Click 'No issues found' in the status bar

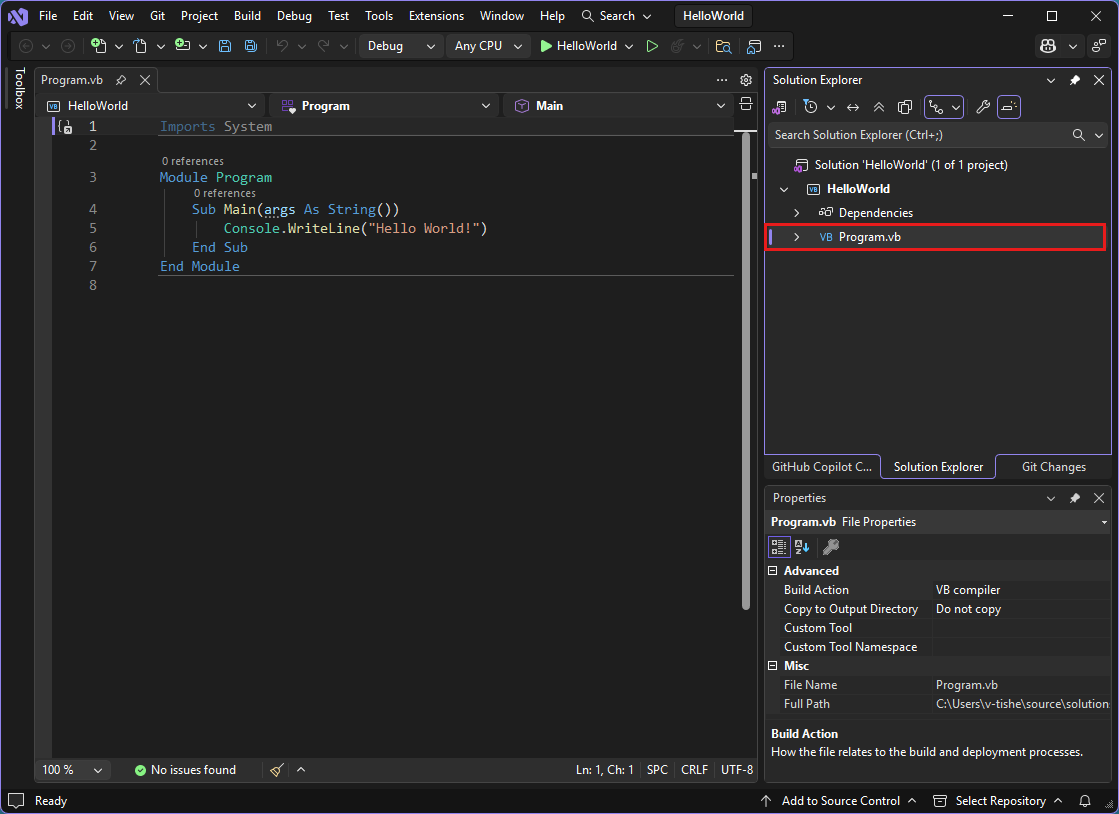(185, 769)
